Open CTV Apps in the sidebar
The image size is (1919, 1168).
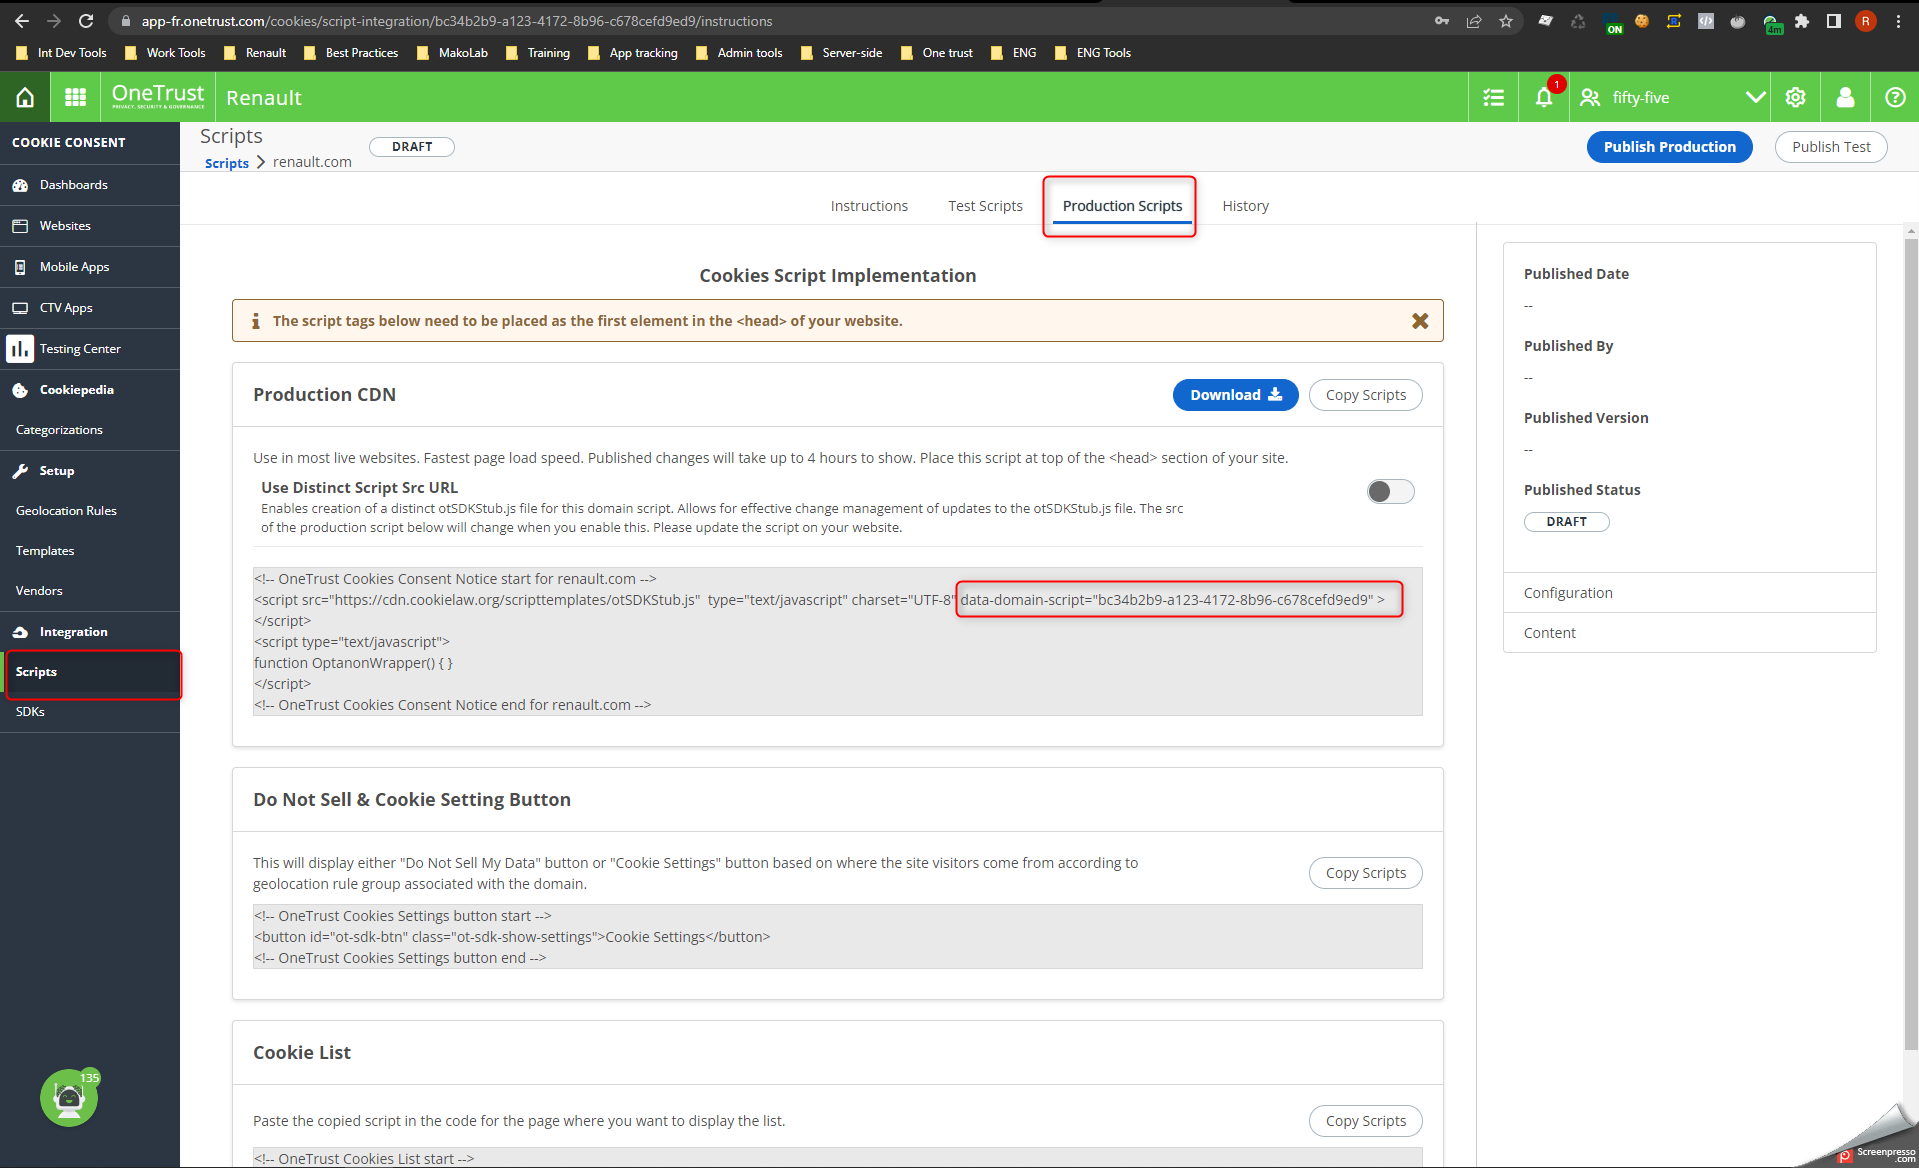tap(90, 308)
